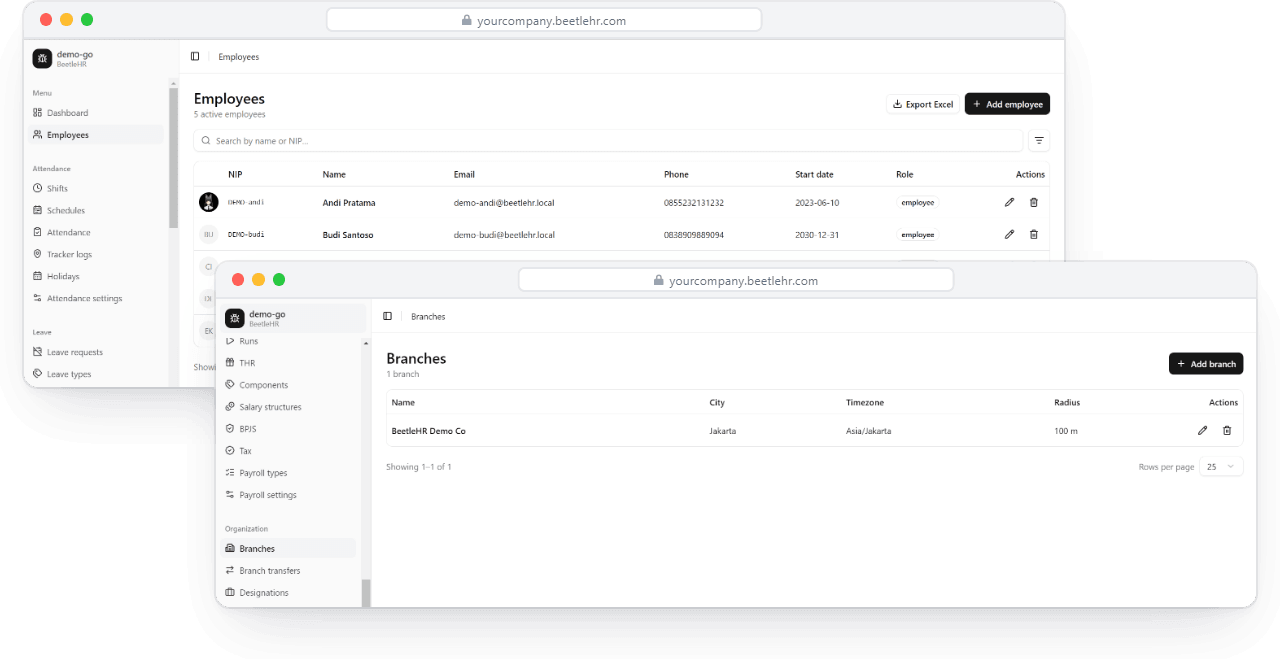Click the Tracker logs pin icon
This screenshot has height=659, width=1280.
click(x=38, y=254)
